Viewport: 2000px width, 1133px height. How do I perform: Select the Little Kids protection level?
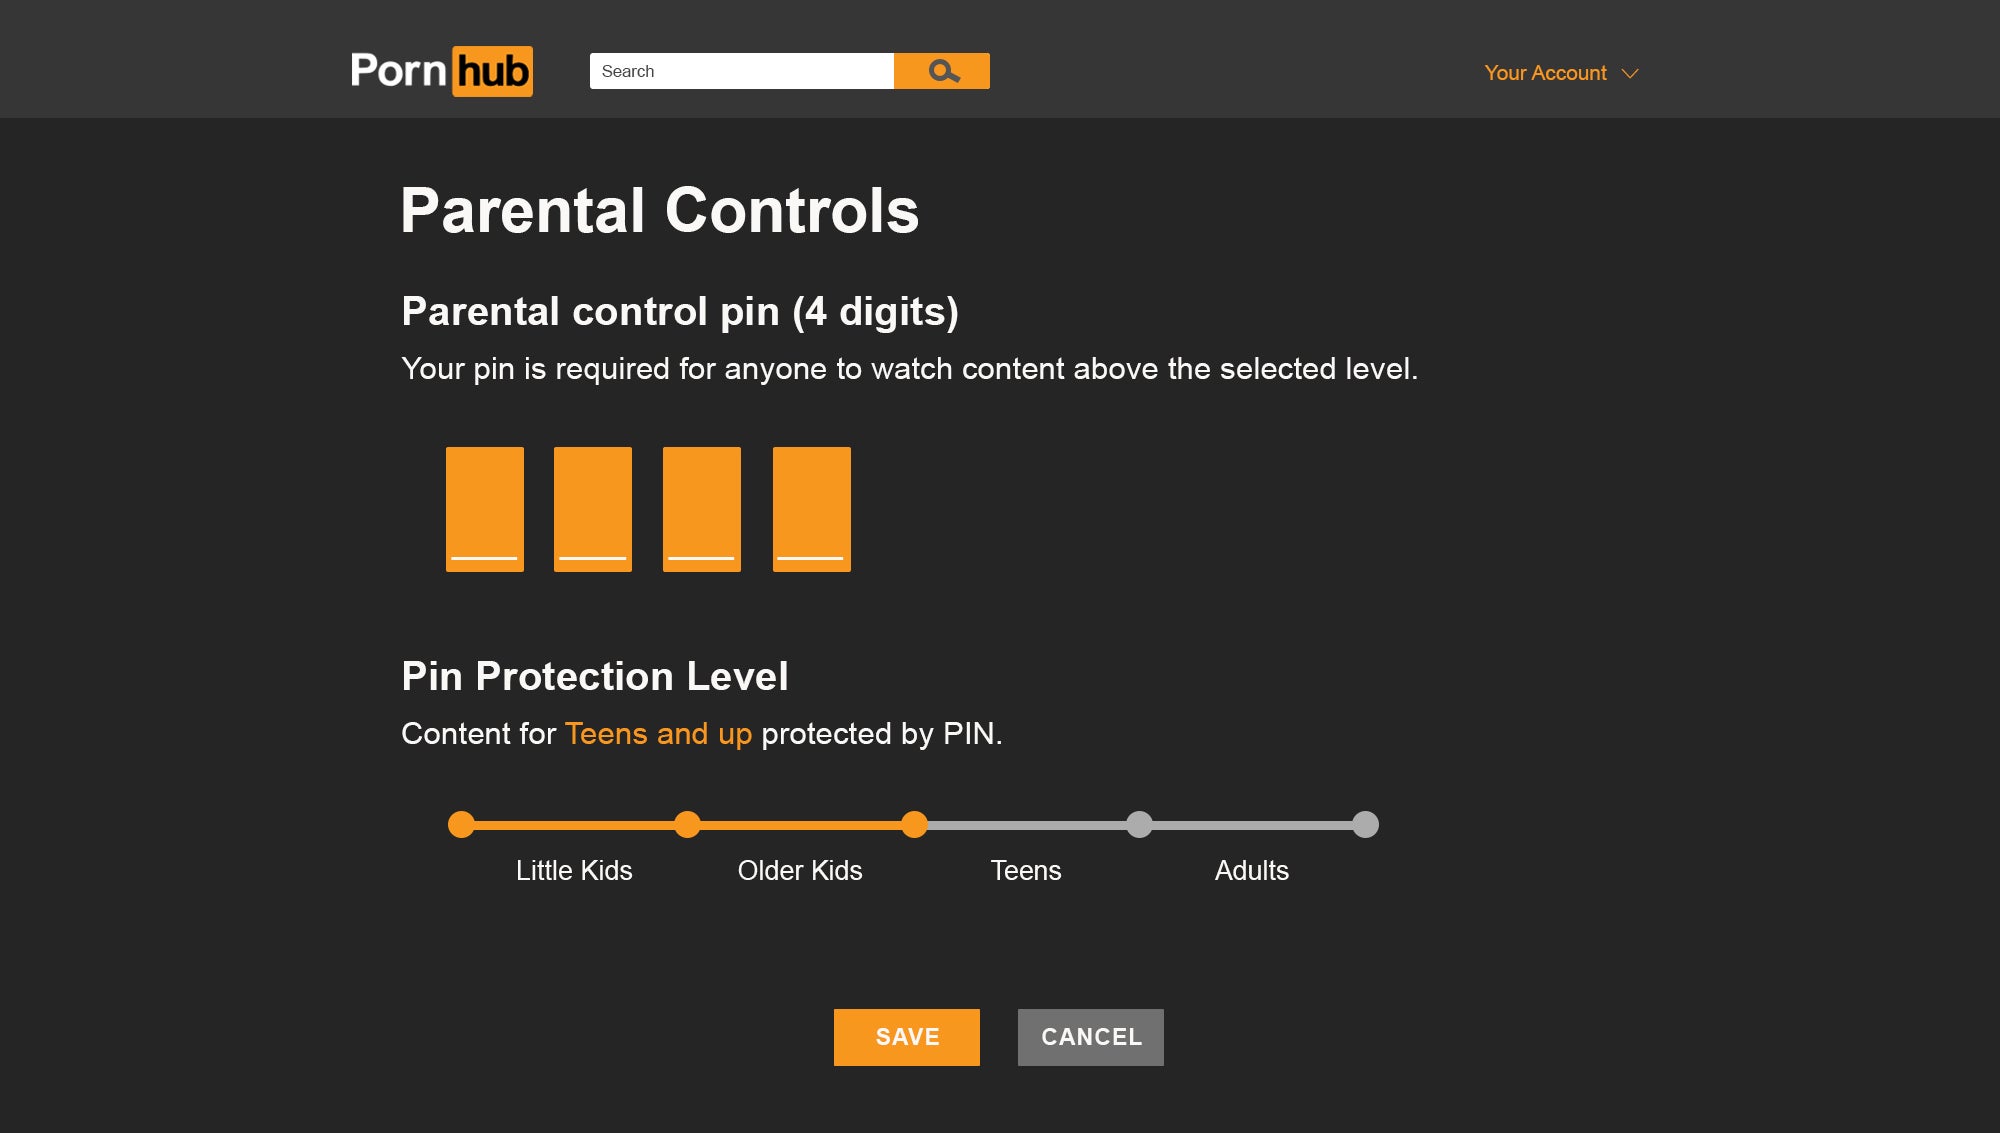(464, 823)
